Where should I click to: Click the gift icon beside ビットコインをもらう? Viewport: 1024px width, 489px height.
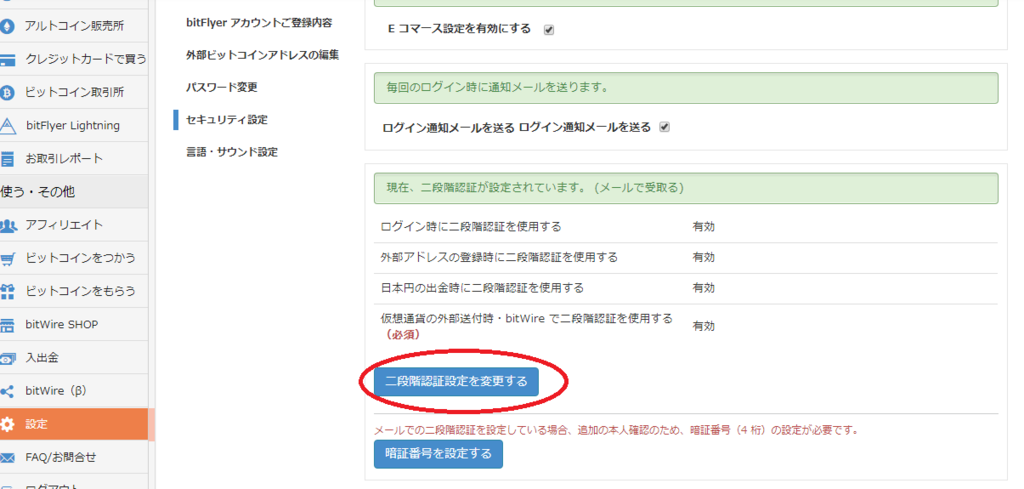[8, 291]
